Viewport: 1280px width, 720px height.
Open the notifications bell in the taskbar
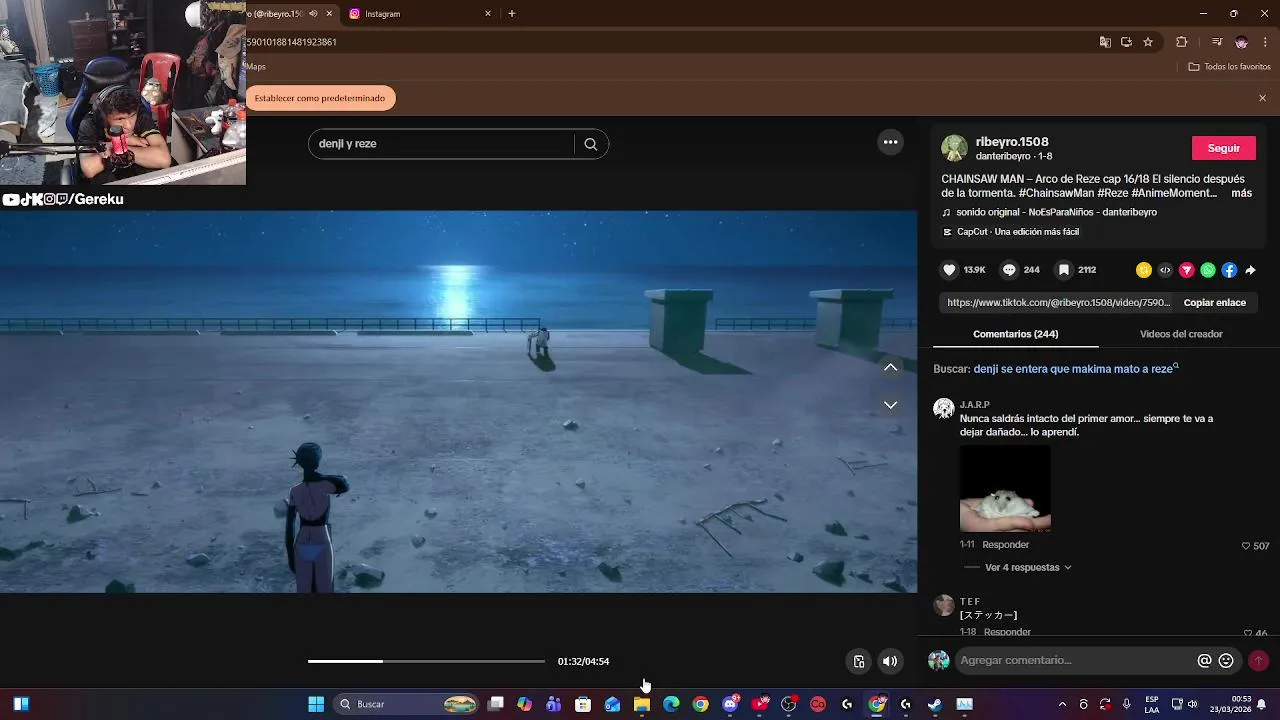[x=1262, y=704]
